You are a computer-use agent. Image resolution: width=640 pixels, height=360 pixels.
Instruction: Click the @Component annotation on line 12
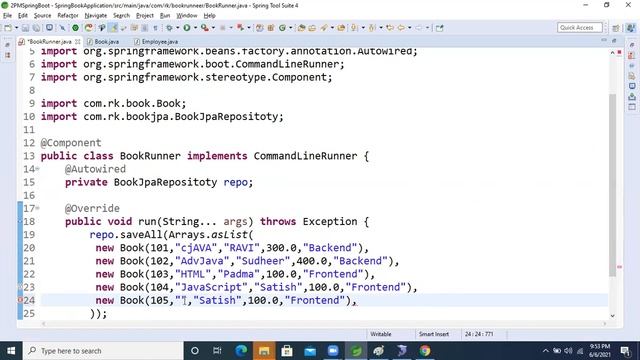71,143
